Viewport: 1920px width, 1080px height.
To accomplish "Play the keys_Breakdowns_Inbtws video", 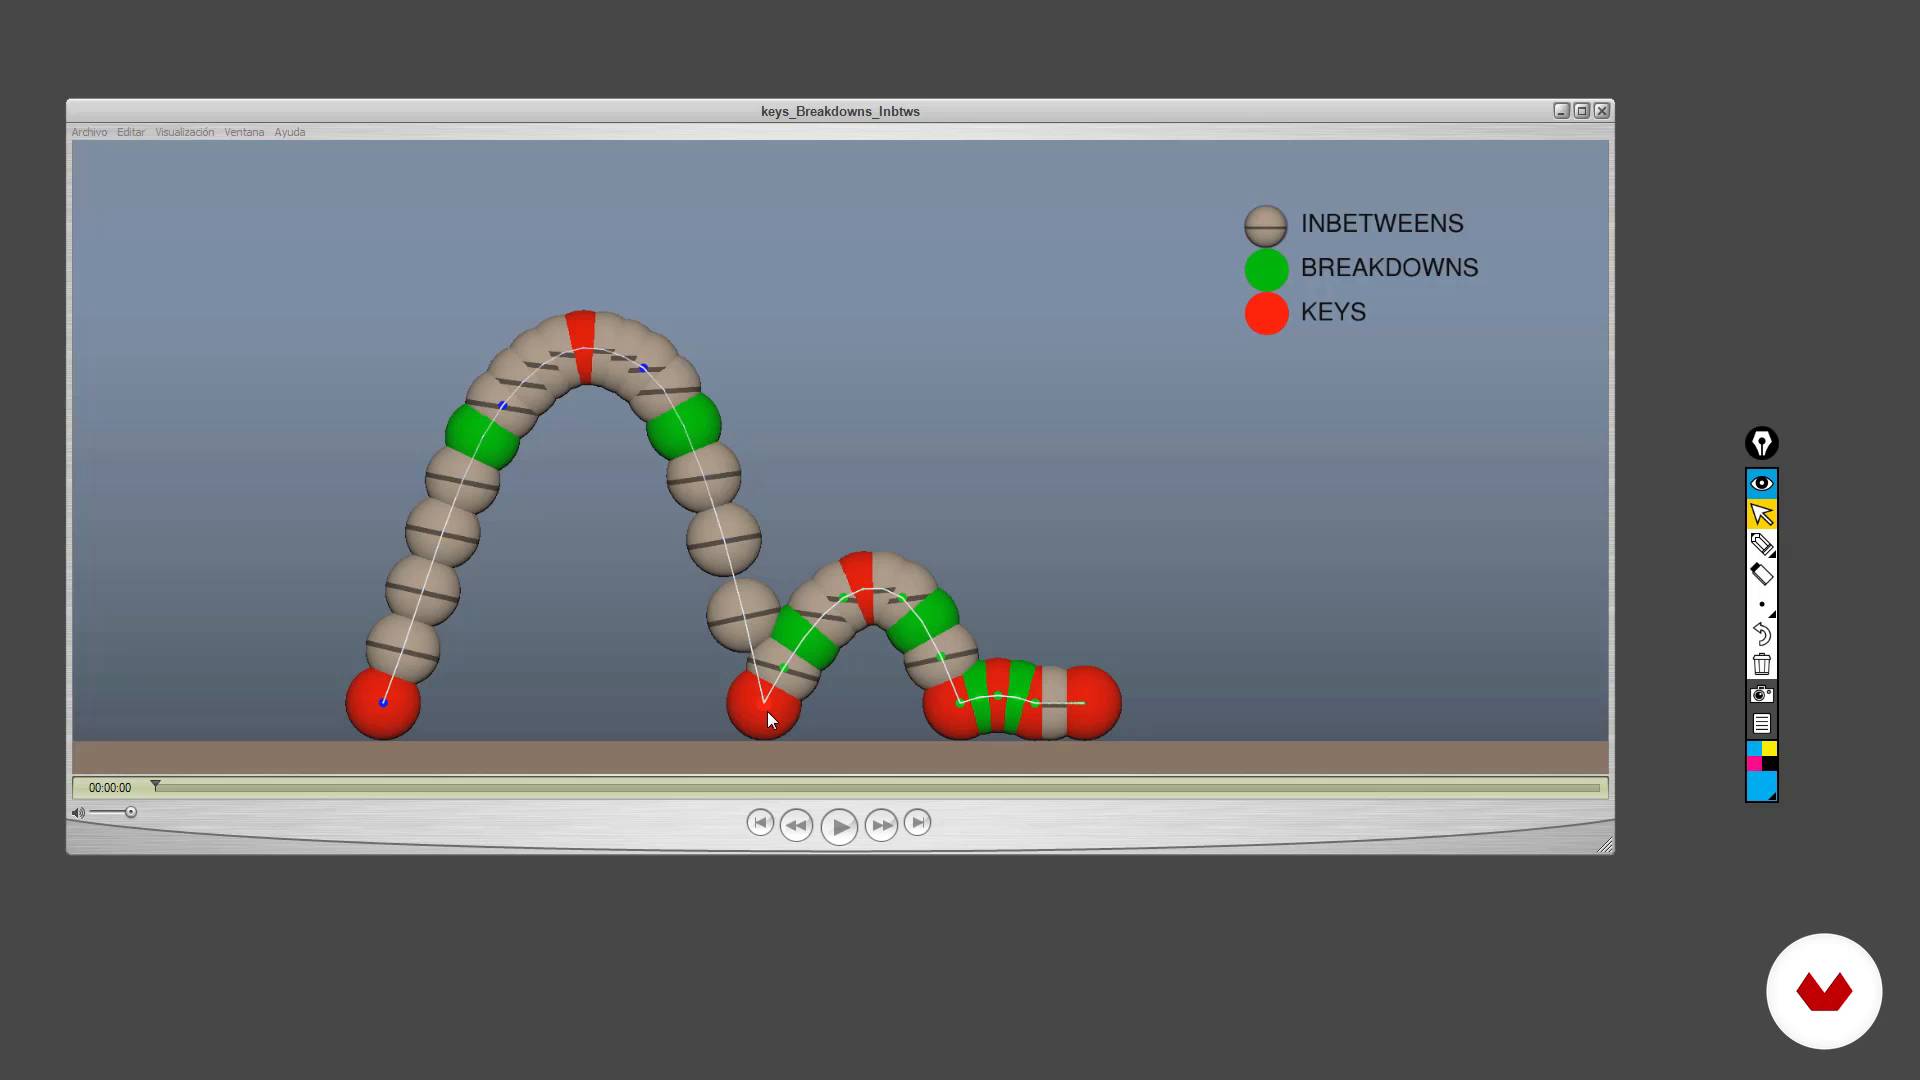I will [839, 826].
